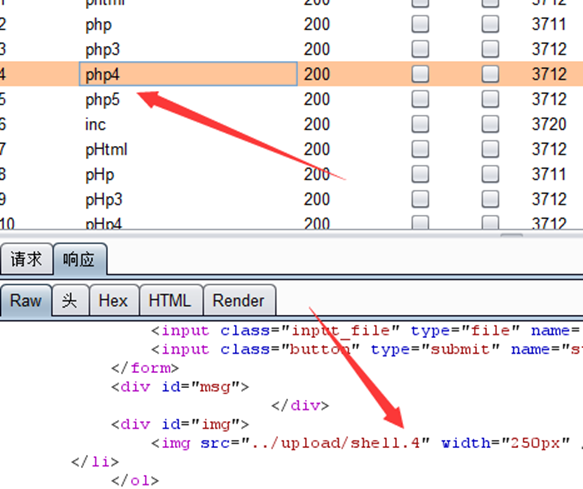
Task: Toggle left checkbox in the php3 row
Action: coord(420,49)
